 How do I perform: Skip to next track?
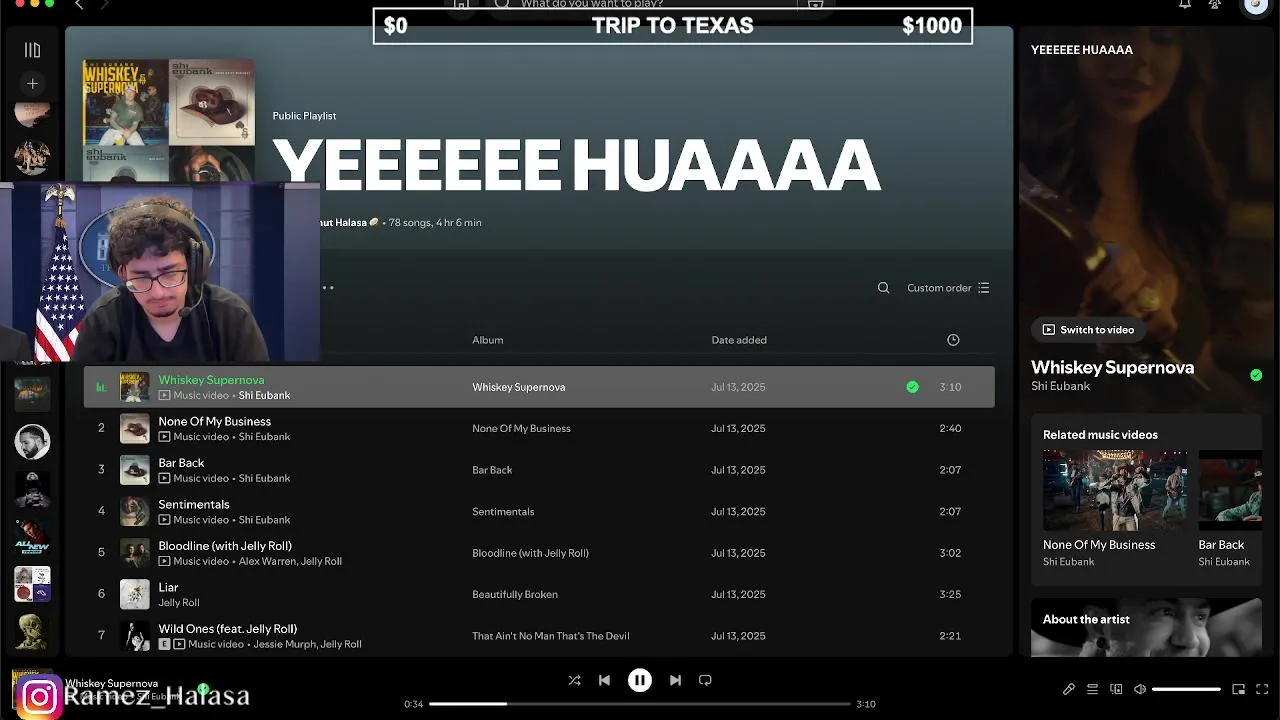(675, 680)
